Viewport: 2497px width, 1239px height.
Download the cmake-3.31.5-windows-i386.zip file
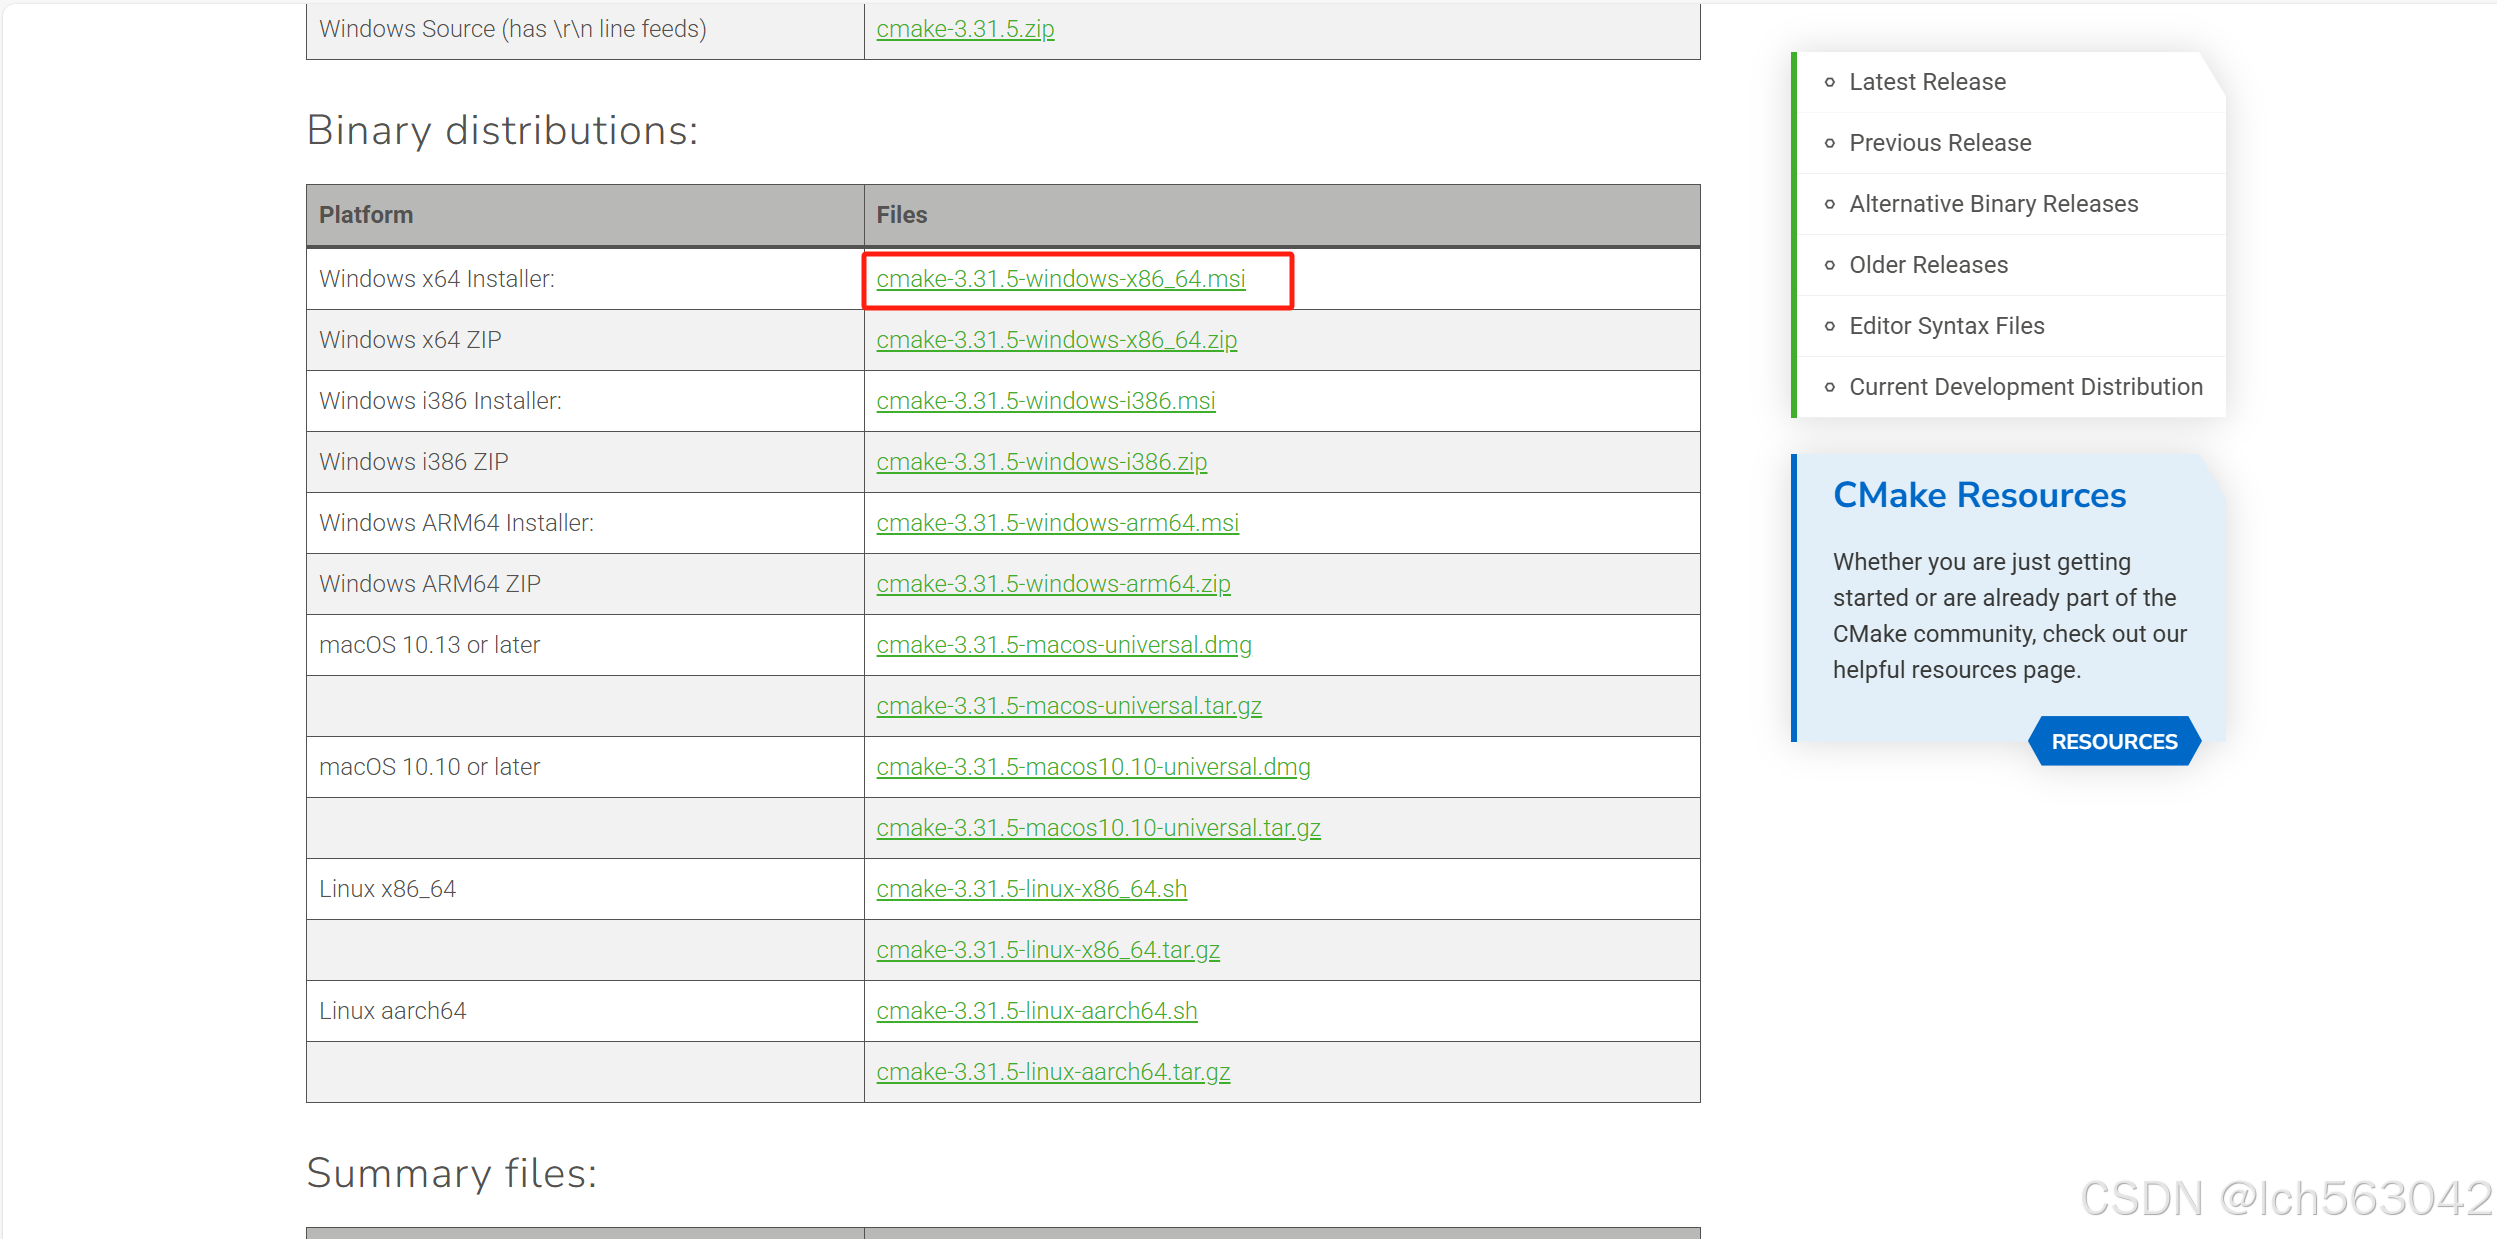point(1041,462)
